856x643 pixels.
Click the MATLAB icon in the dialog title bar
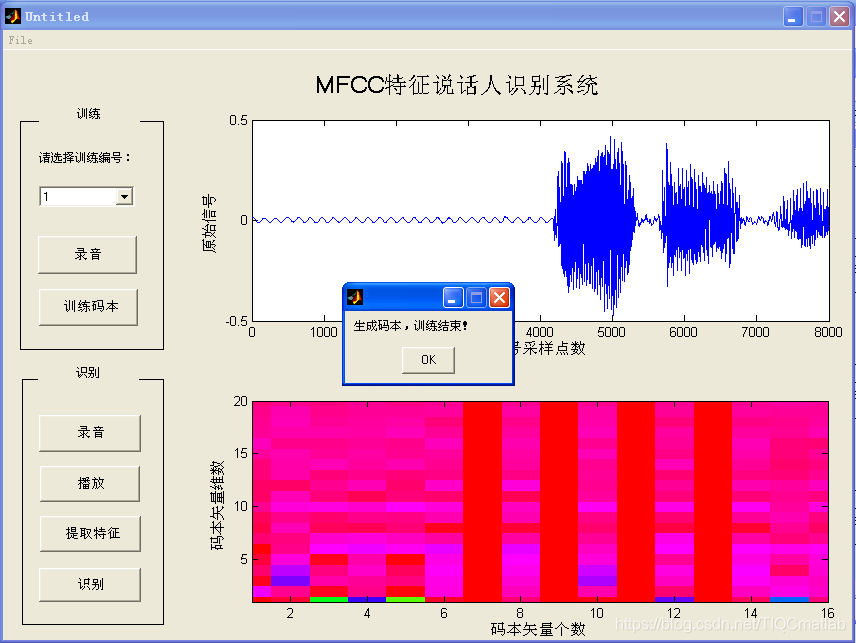coord(355,297)
